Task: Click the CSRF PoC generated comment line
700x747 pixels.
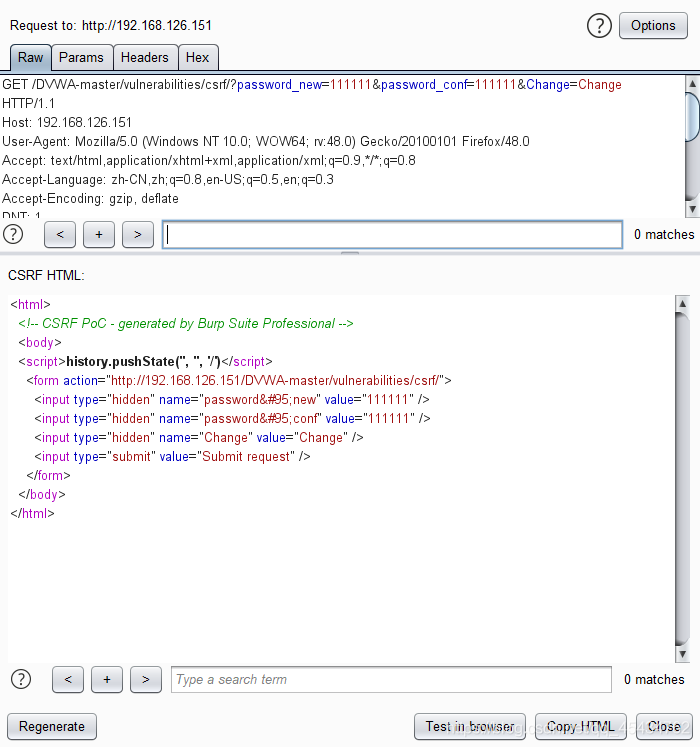Action: [186, 323]
